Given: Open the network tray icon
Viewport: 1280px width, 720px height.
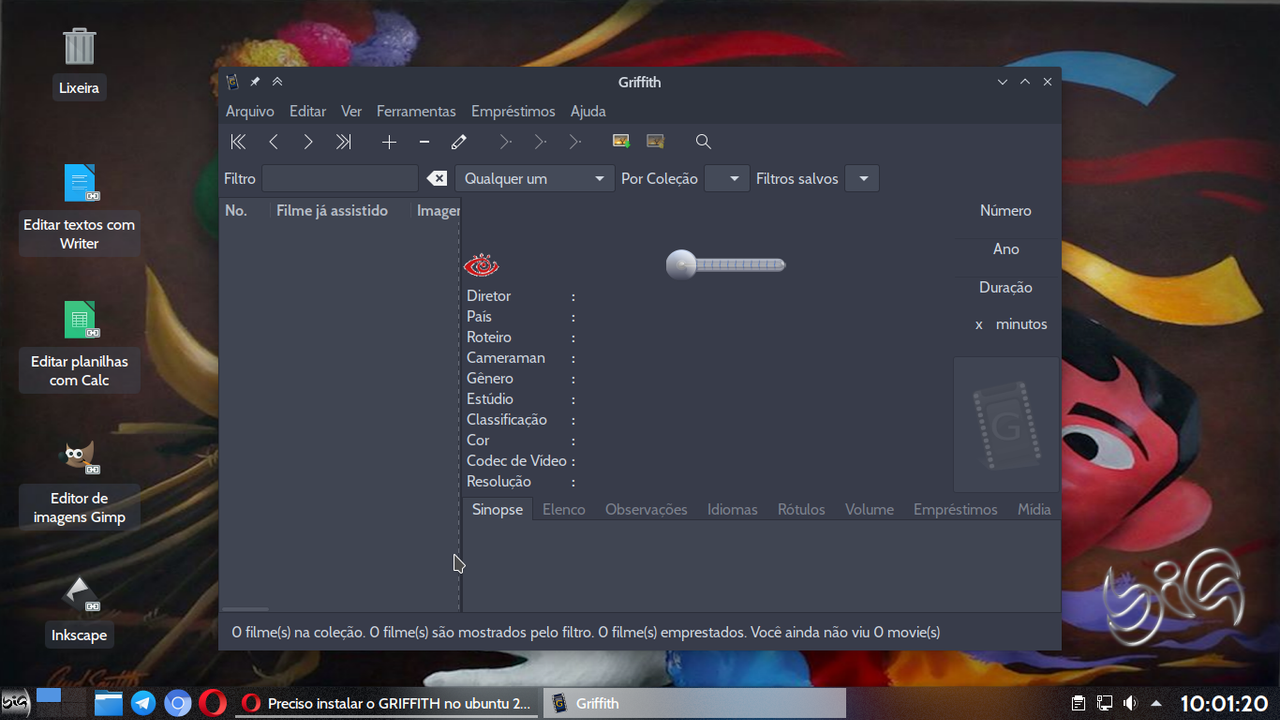Looking at the screenshot, I should click(1105, 703).
